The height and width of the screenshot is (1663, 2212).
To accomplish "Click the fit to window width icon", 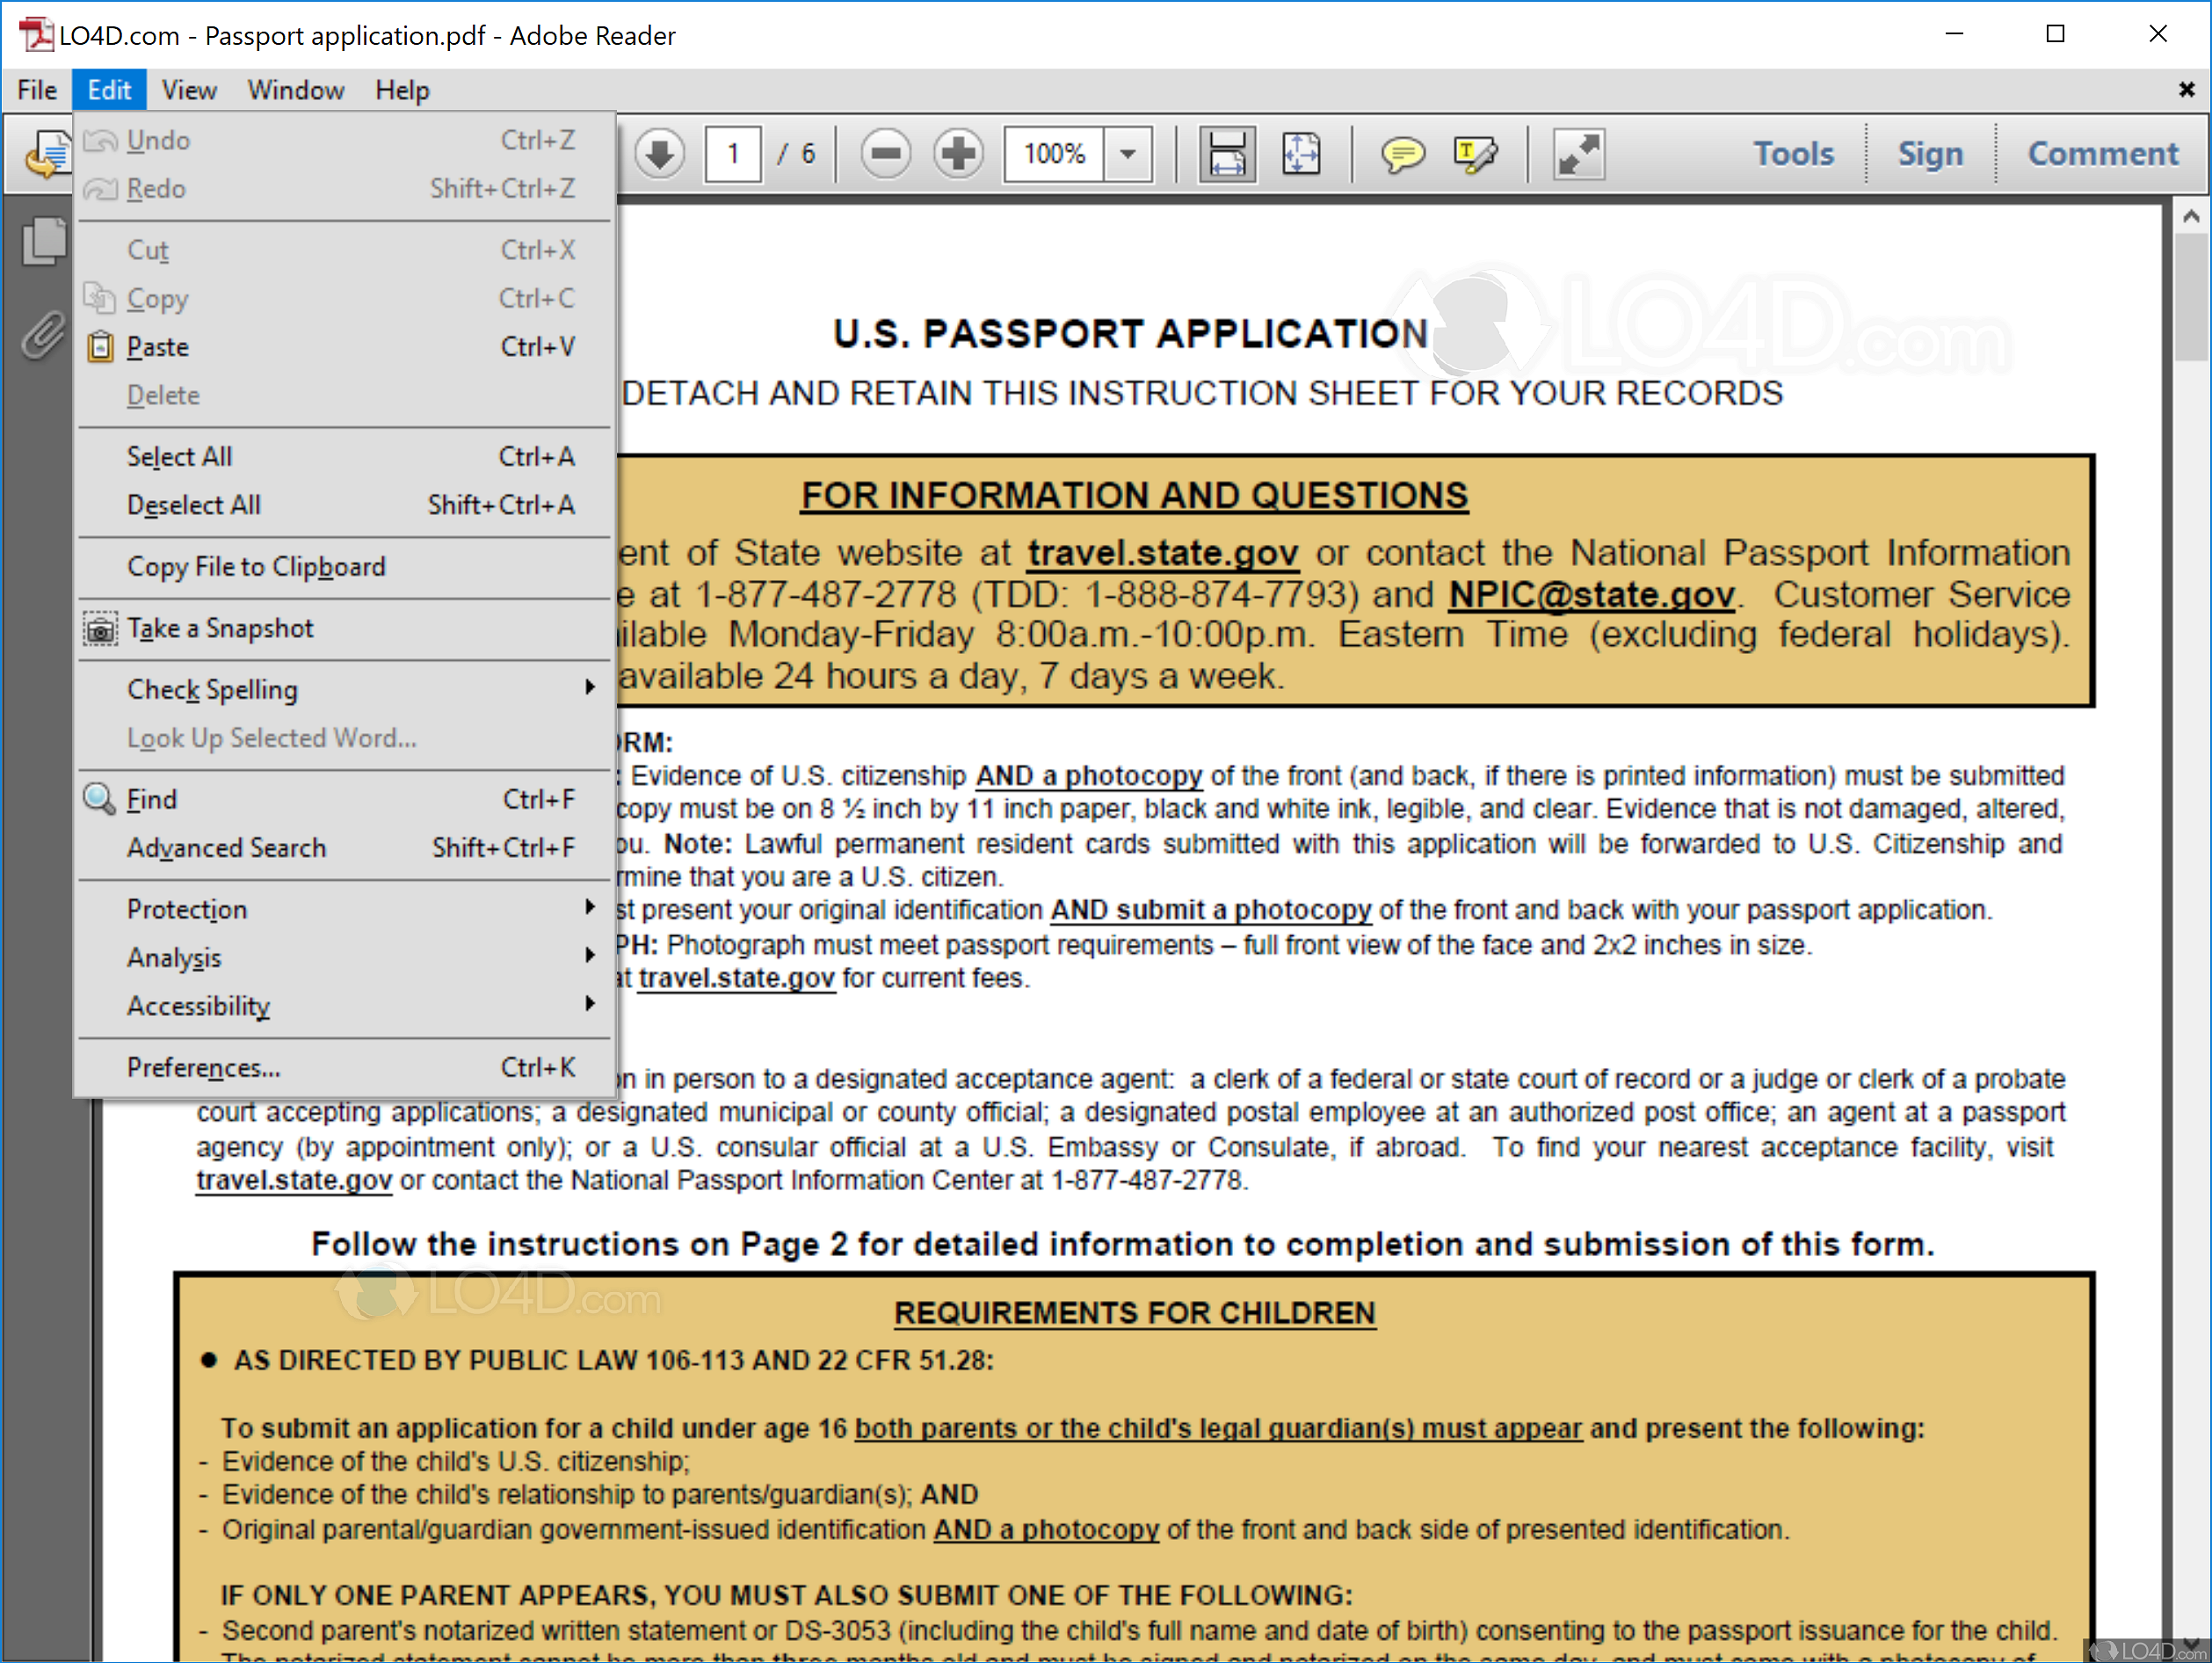I will pos(1226,154).
